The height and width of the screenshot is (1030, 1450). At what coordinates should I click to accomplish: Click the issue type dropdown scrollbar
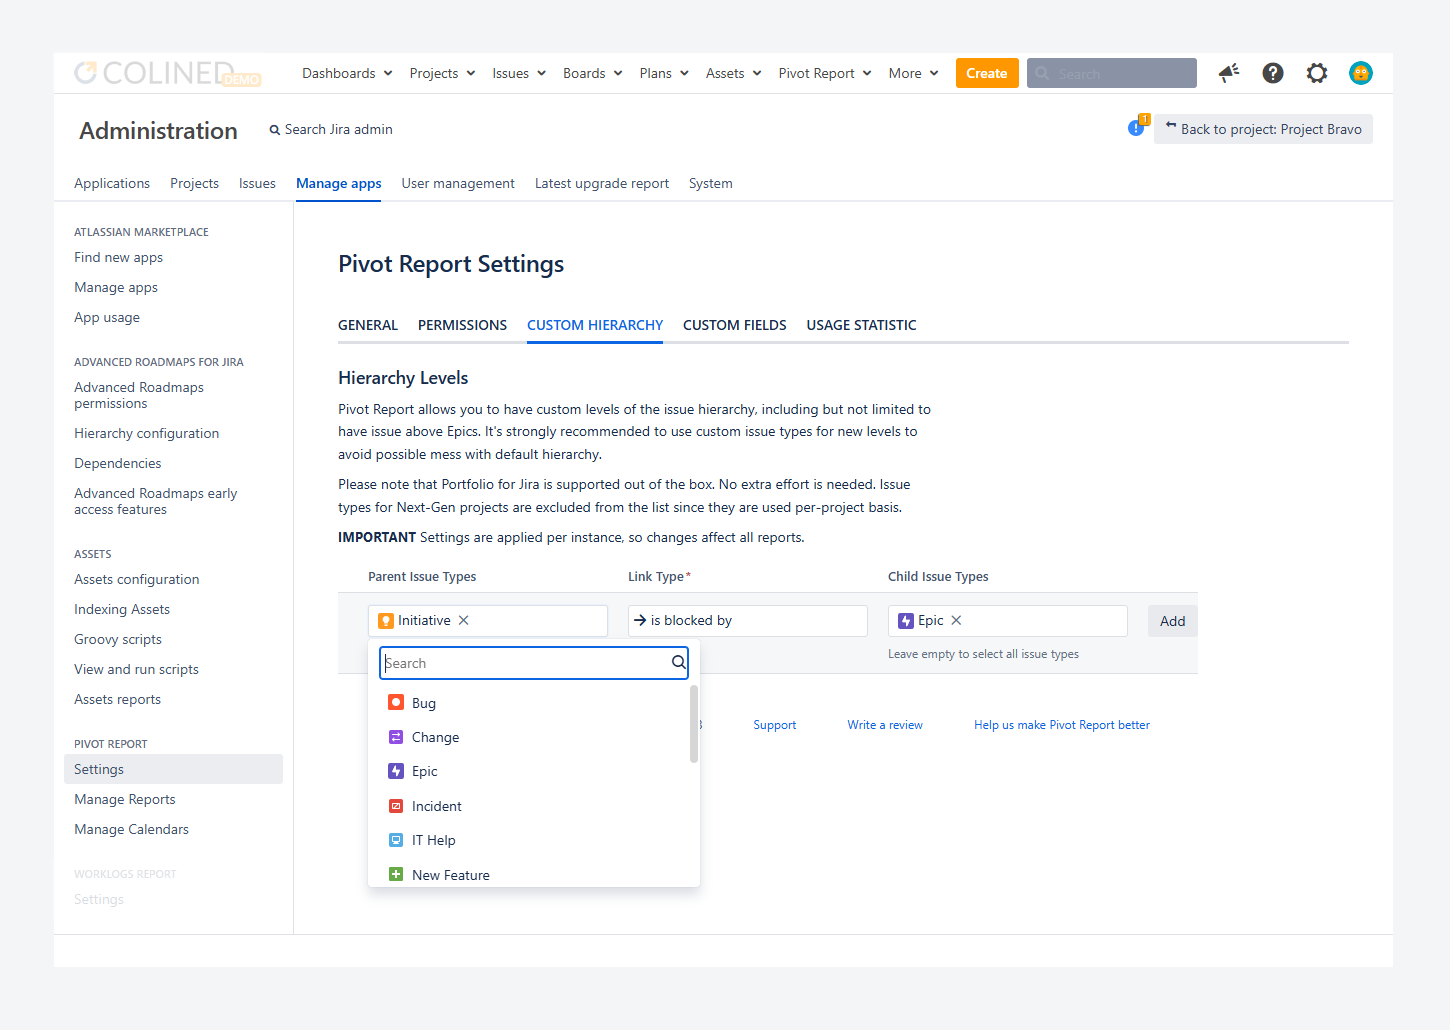pos(694,724)
